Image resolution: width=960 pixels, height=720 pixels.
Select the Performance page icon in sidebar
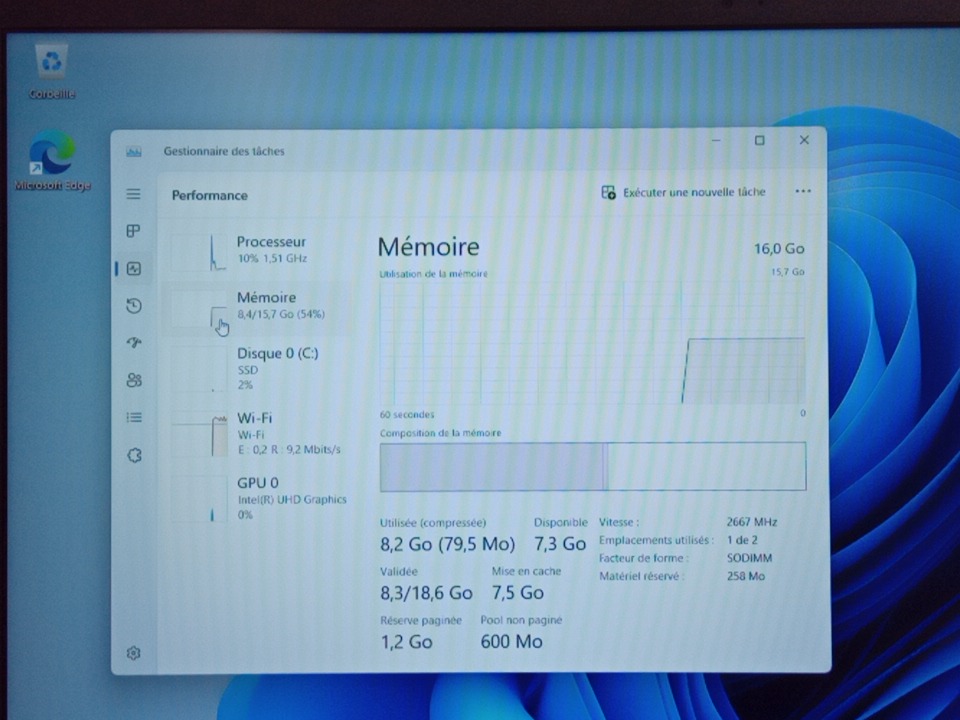click(133, 268)
